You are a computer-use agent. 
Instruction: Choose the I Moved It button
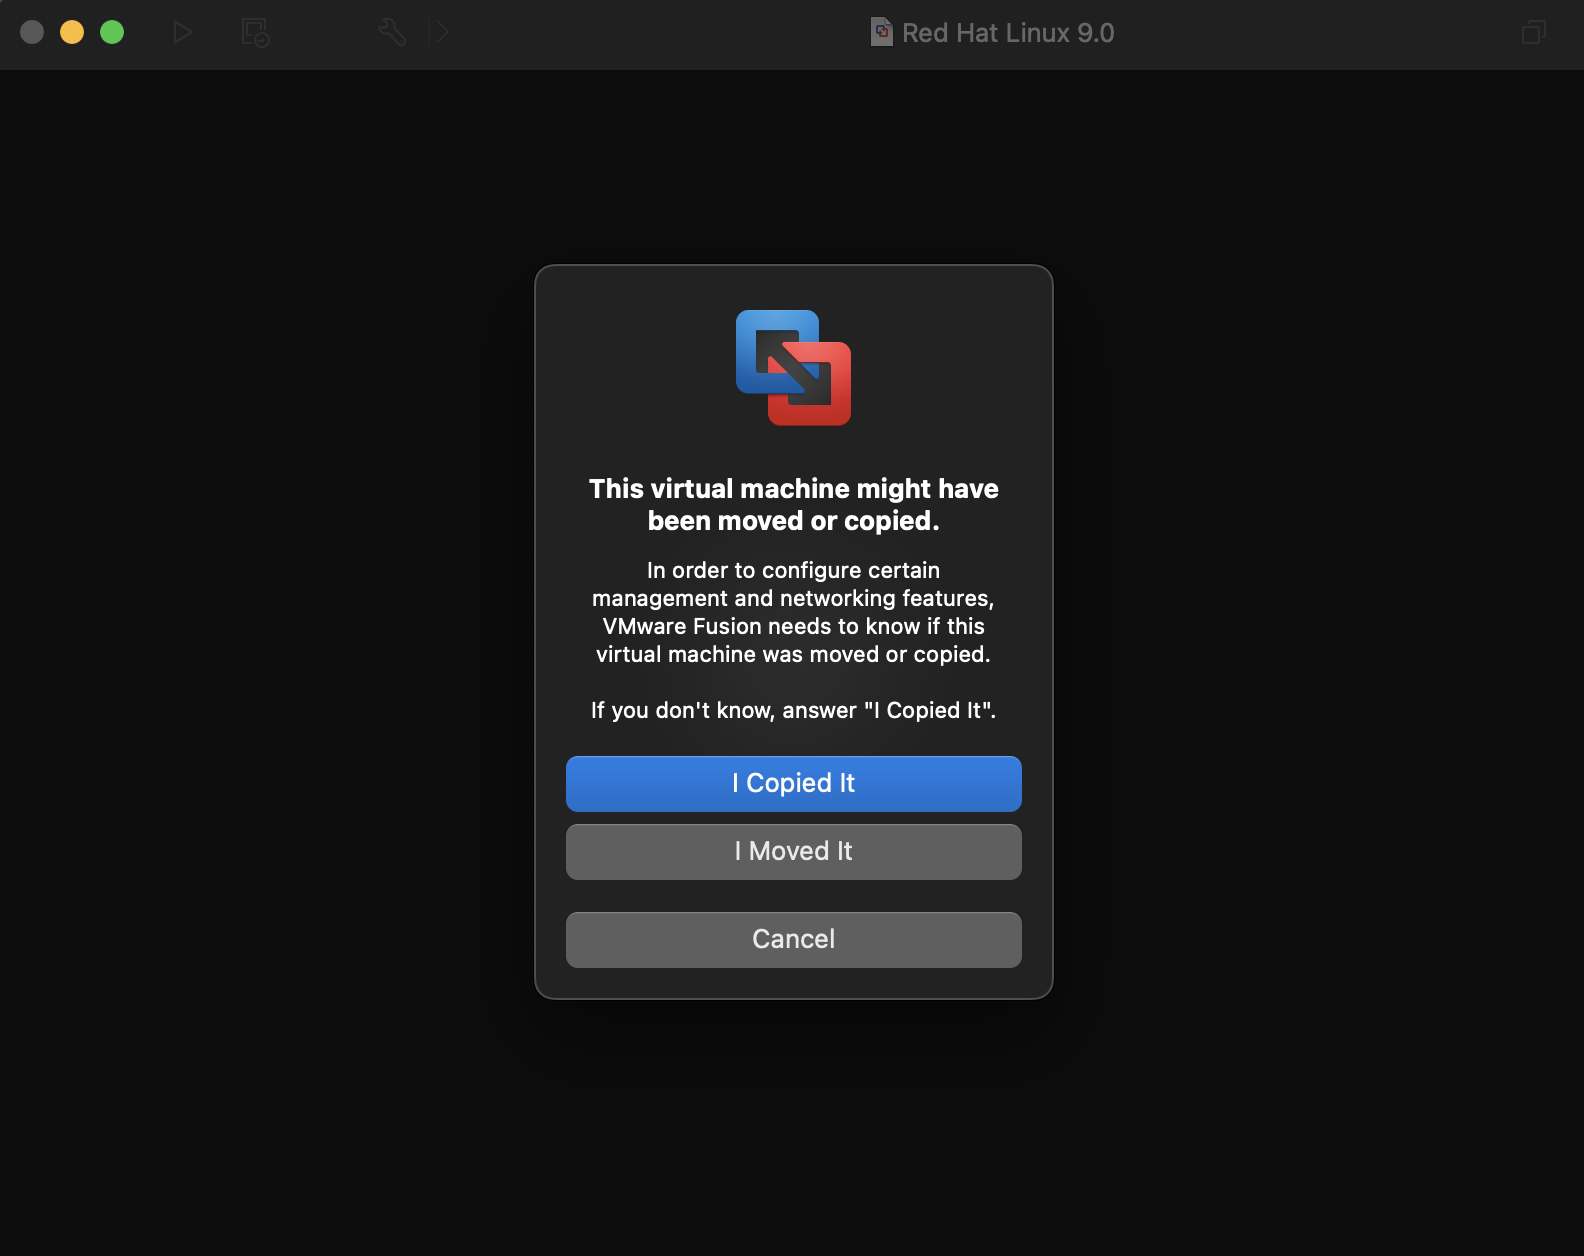click(x=793, y=851)
